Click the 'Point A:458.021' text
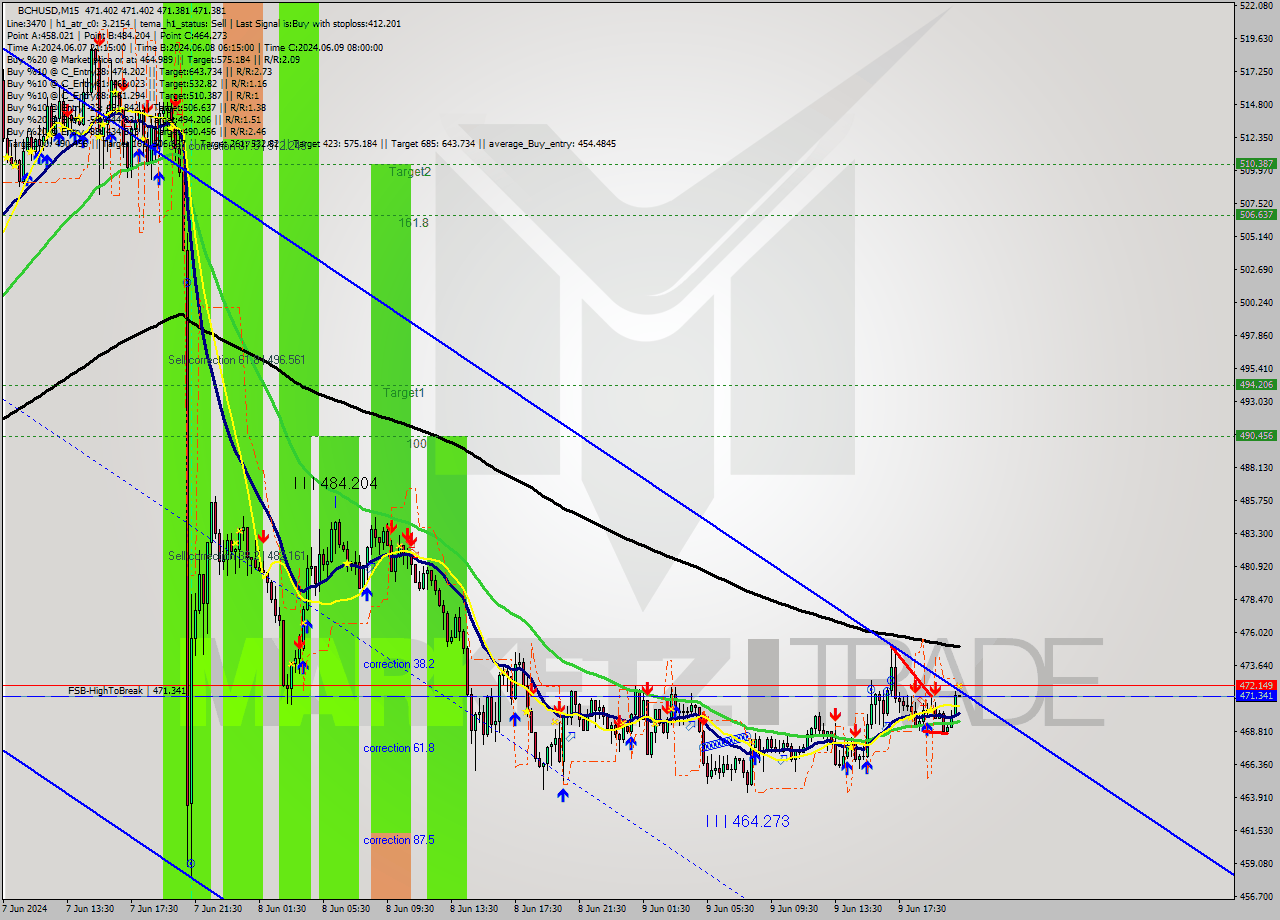Viewport: 1280px width, 920px height. 39,35
